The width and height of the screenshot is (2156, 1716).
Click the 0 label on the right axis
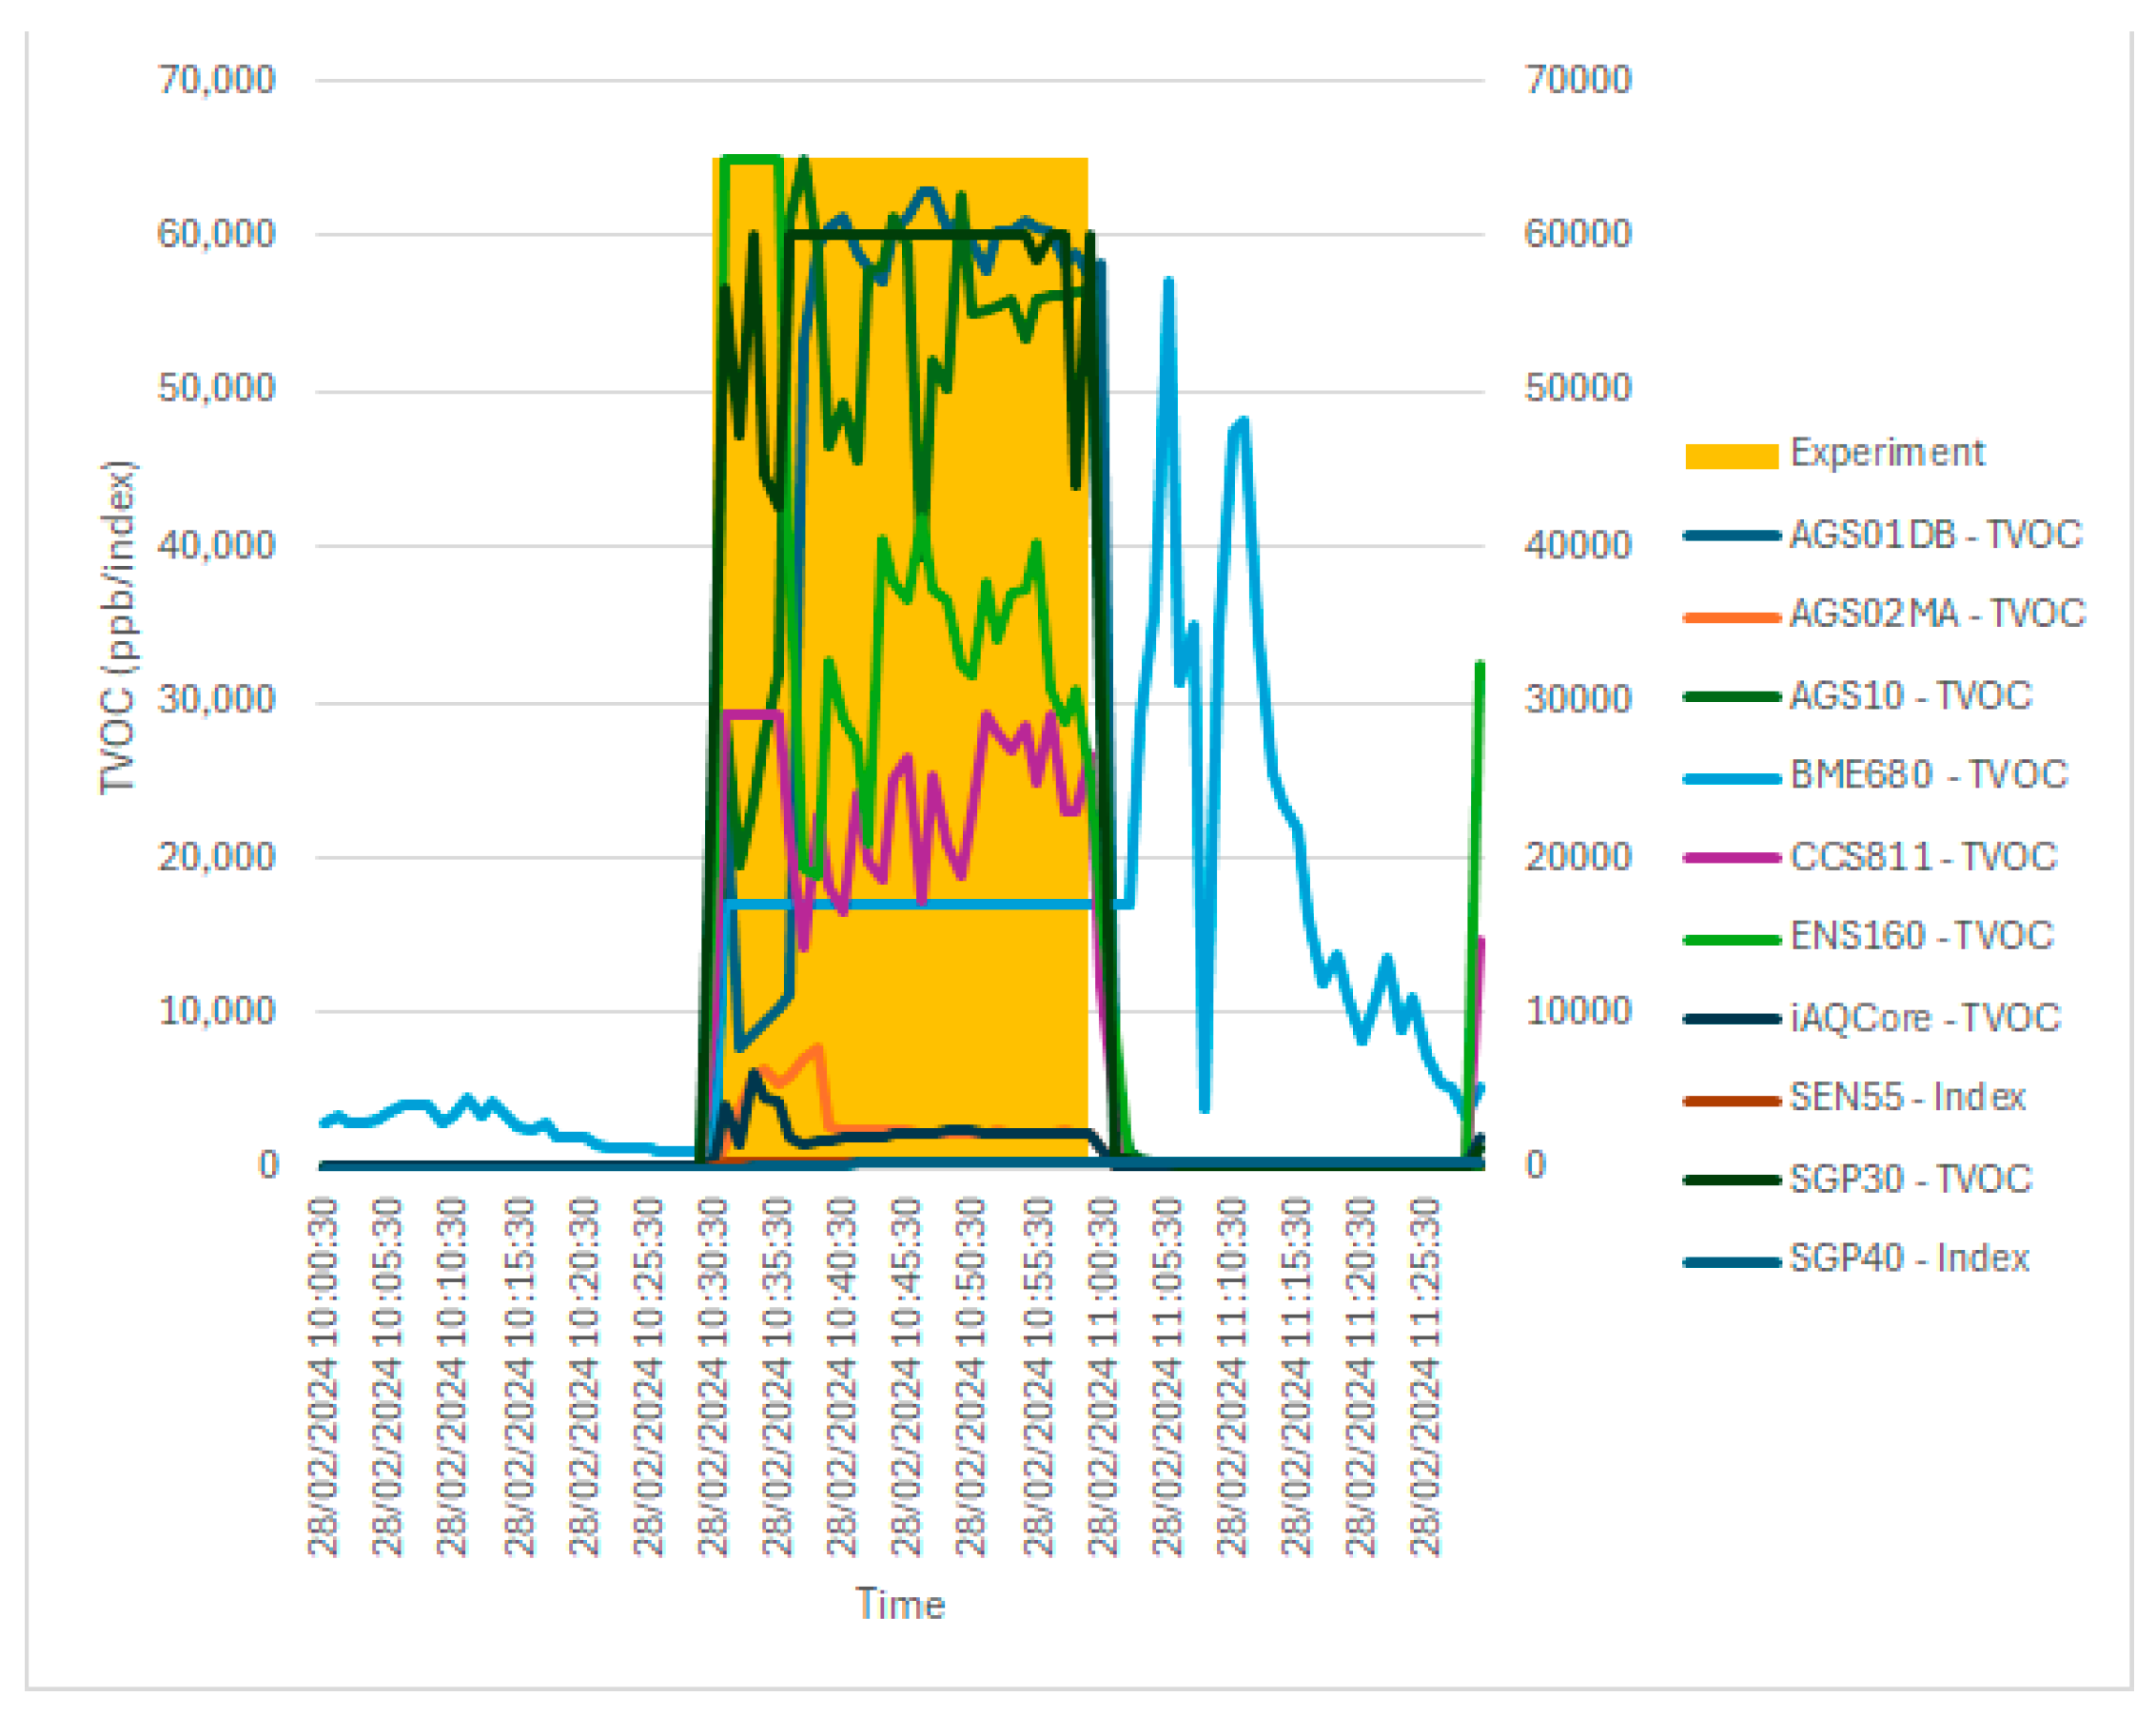click(x=1535, y=1165)
